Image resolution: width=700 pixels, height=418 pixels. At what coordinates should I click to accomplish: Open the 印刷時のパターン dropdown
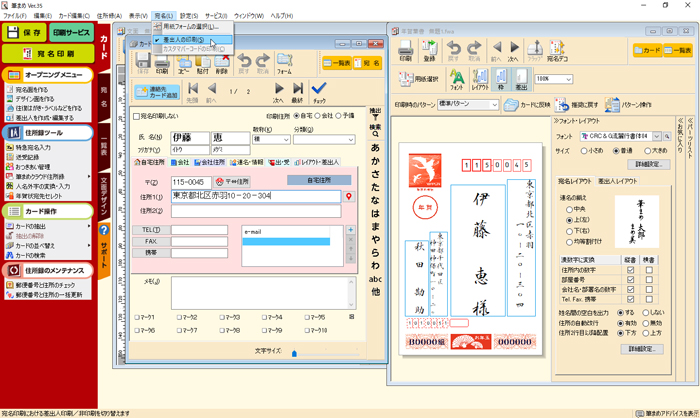492,104
